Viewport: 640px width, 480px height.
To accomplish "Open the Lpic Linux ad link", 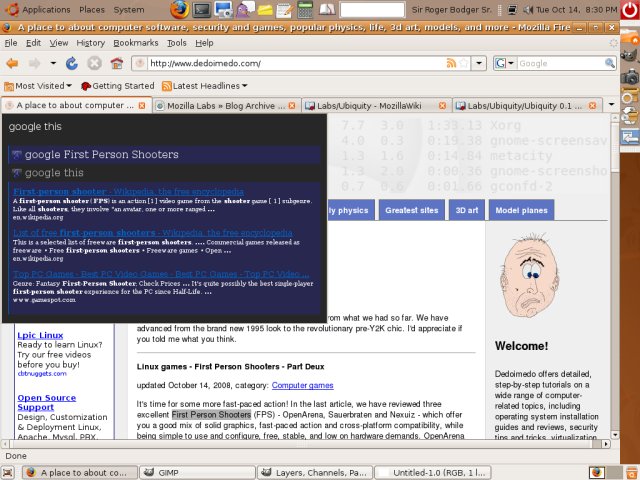I will click(x=40, y=335).
